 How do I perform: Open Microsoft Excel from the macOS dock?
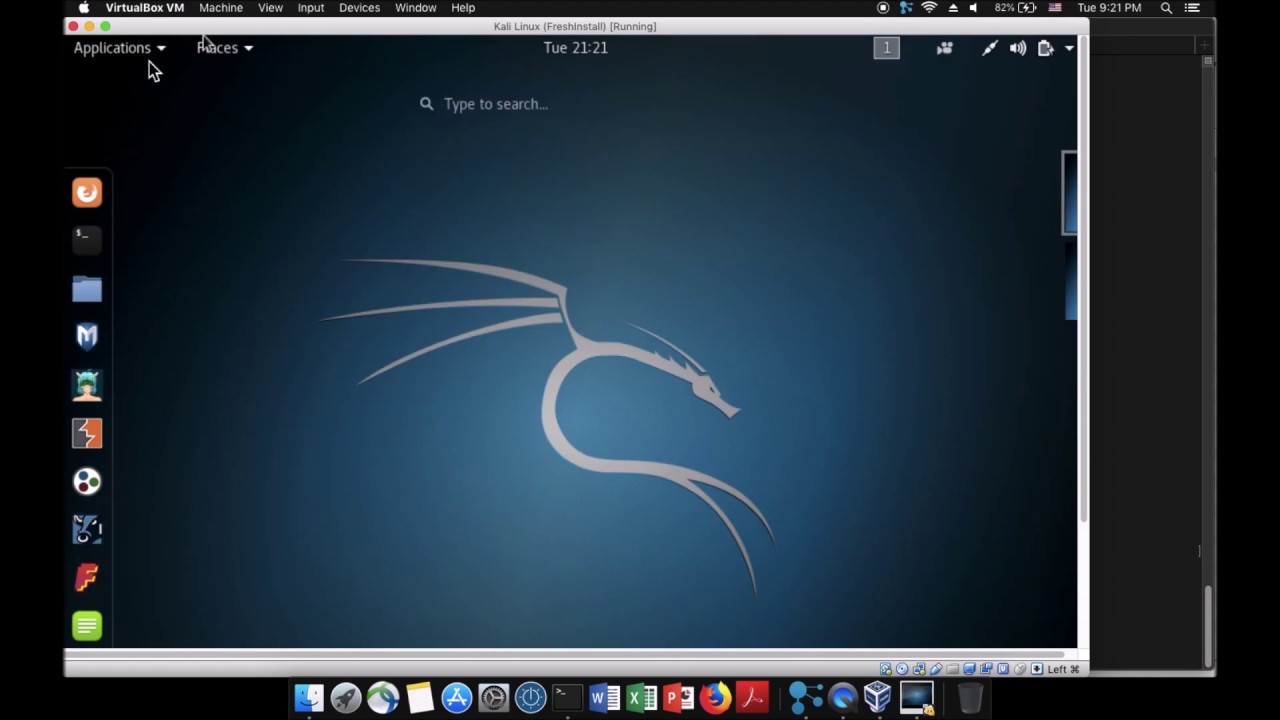coord(641,697)
